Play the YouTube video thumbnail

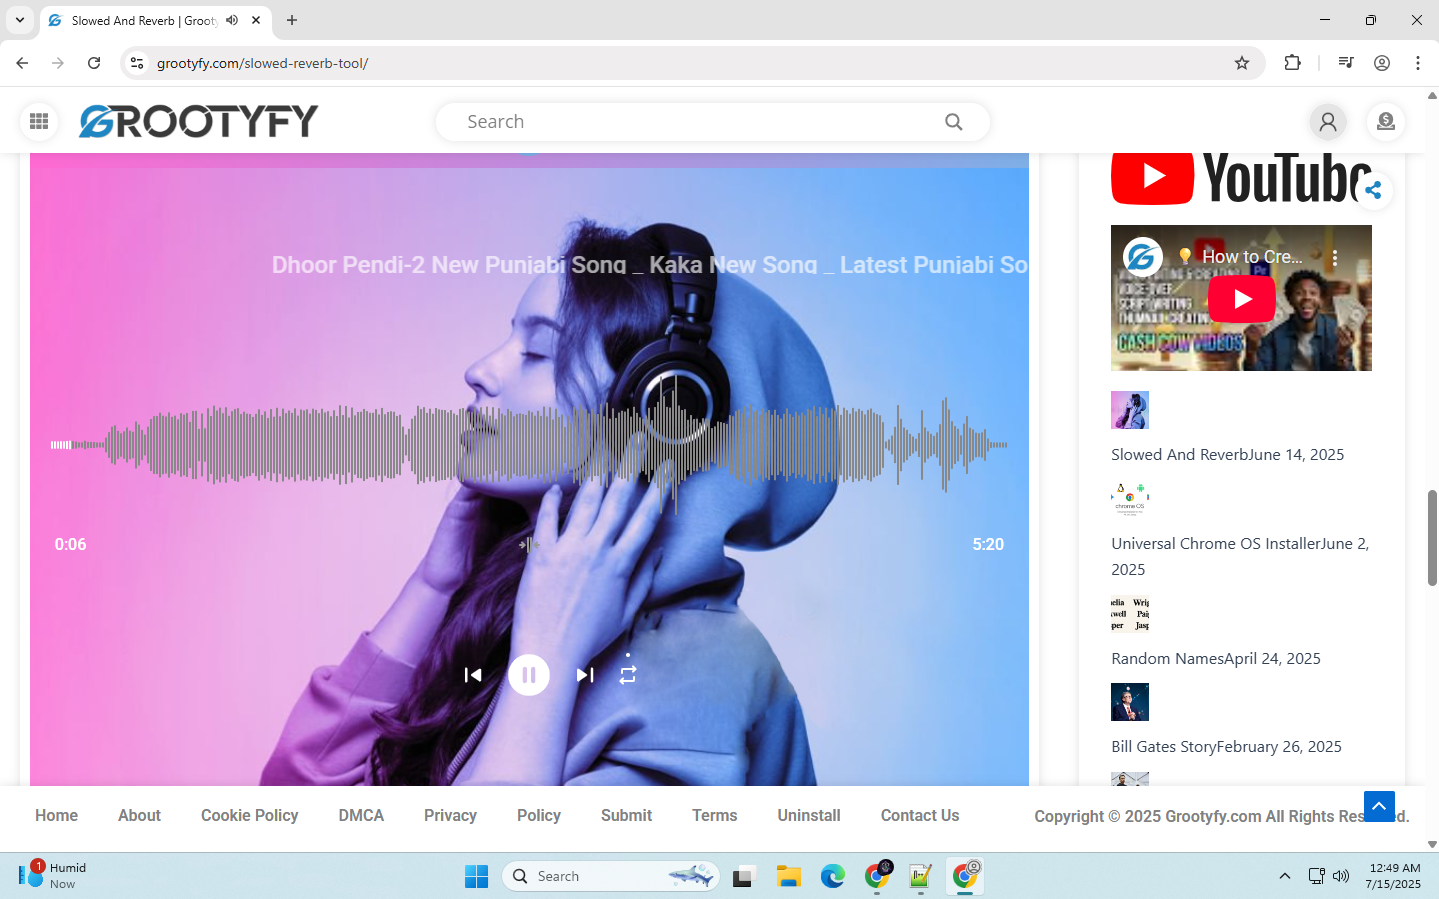pyautogui.click(x=1241, y=299)
